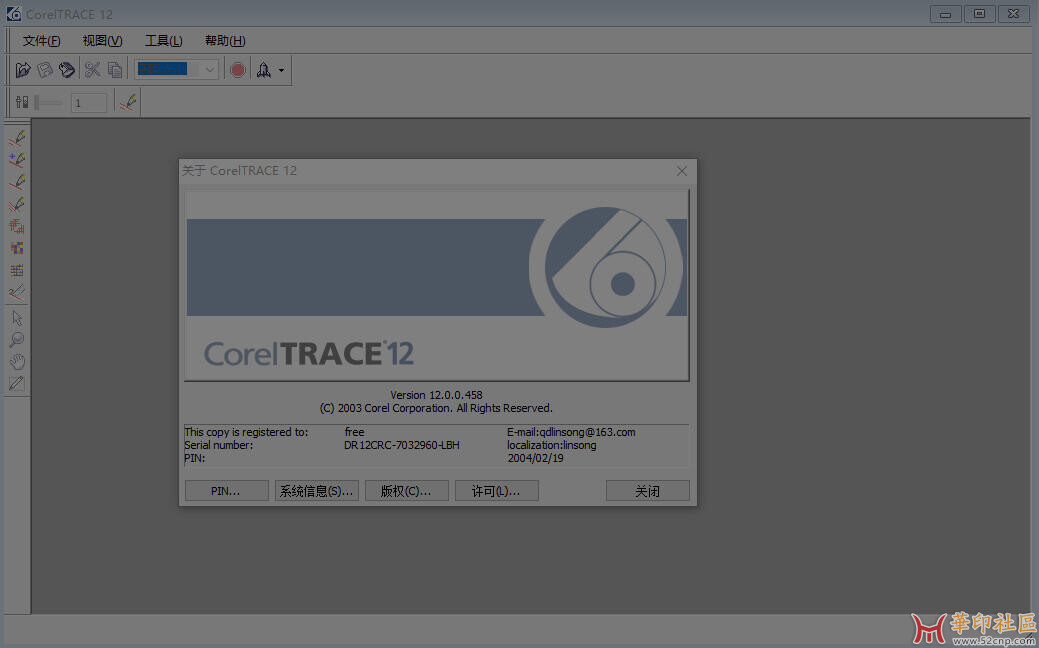Click the Copy icon in the toolbar

(x=115, y=70)
